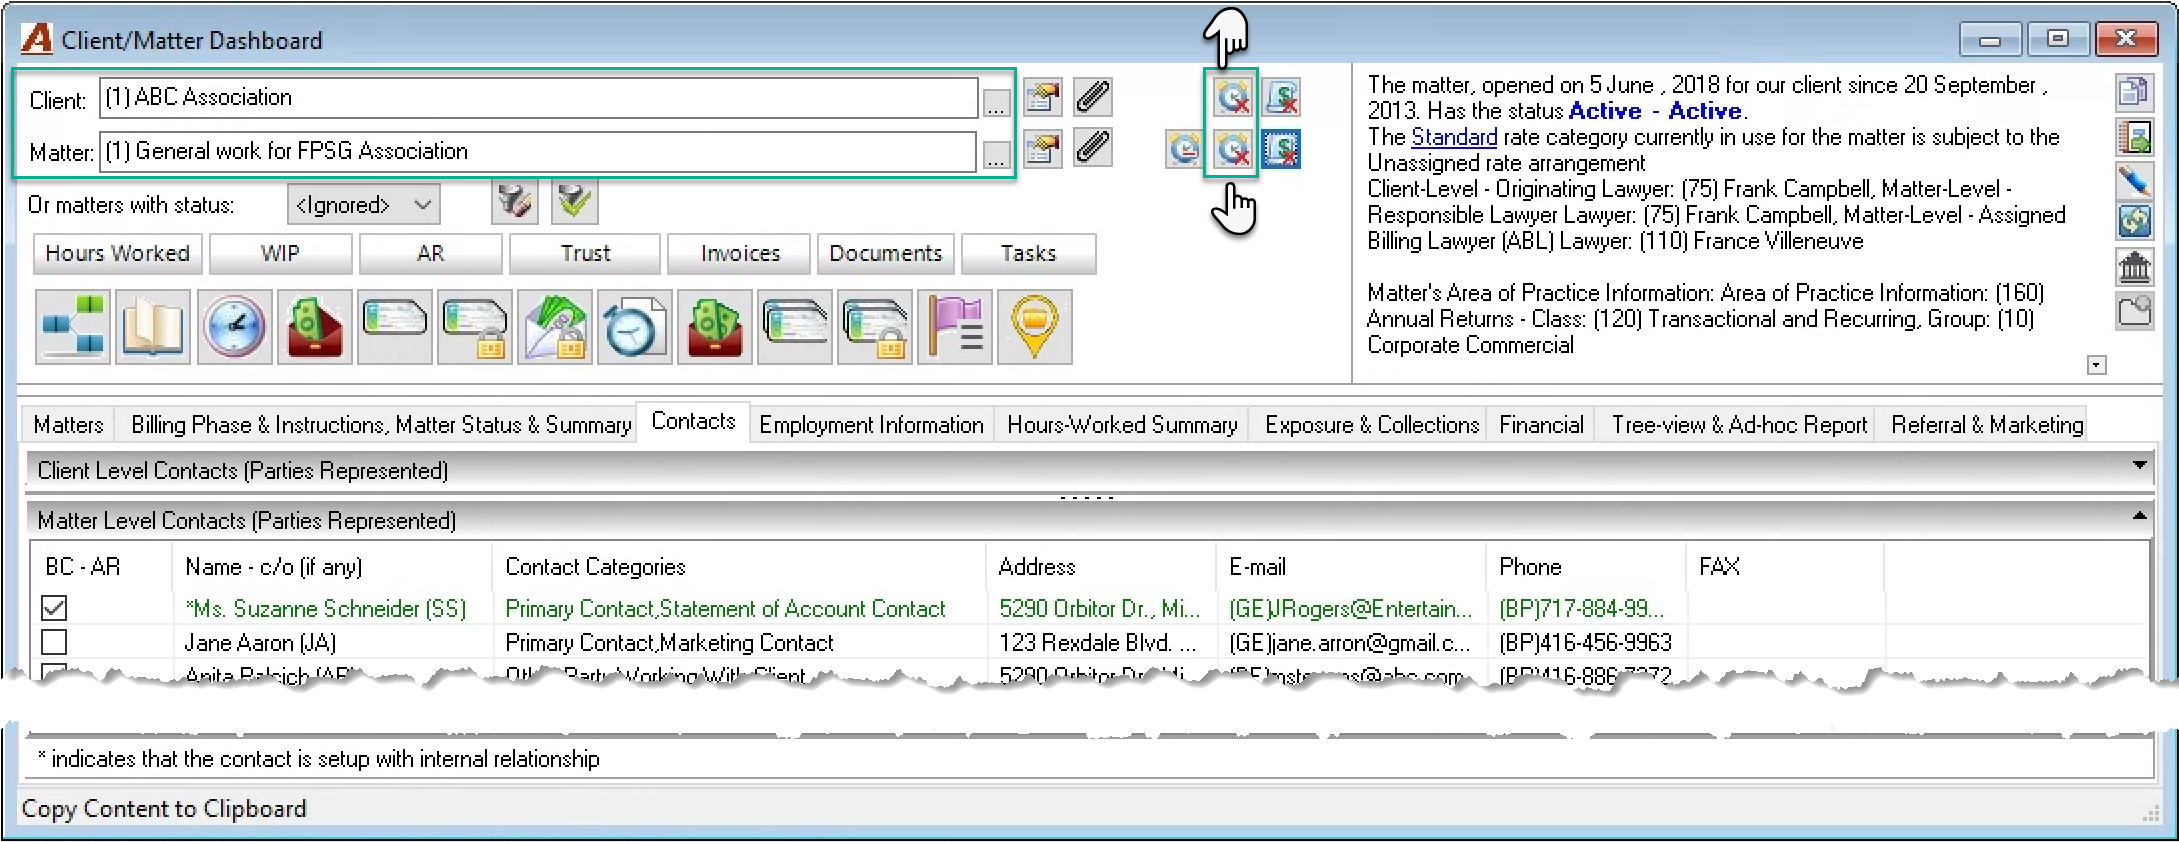The image size is (2179, 842).
Task: Switch to the Matters tab
Action: click(x=68, y=425)
